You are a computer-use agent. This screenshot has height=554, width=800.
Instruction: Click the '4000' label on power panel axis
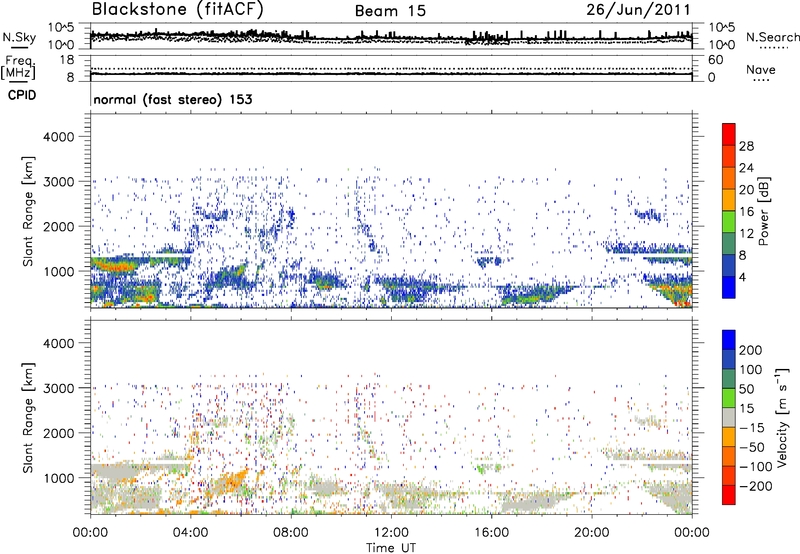click(58, 137)
